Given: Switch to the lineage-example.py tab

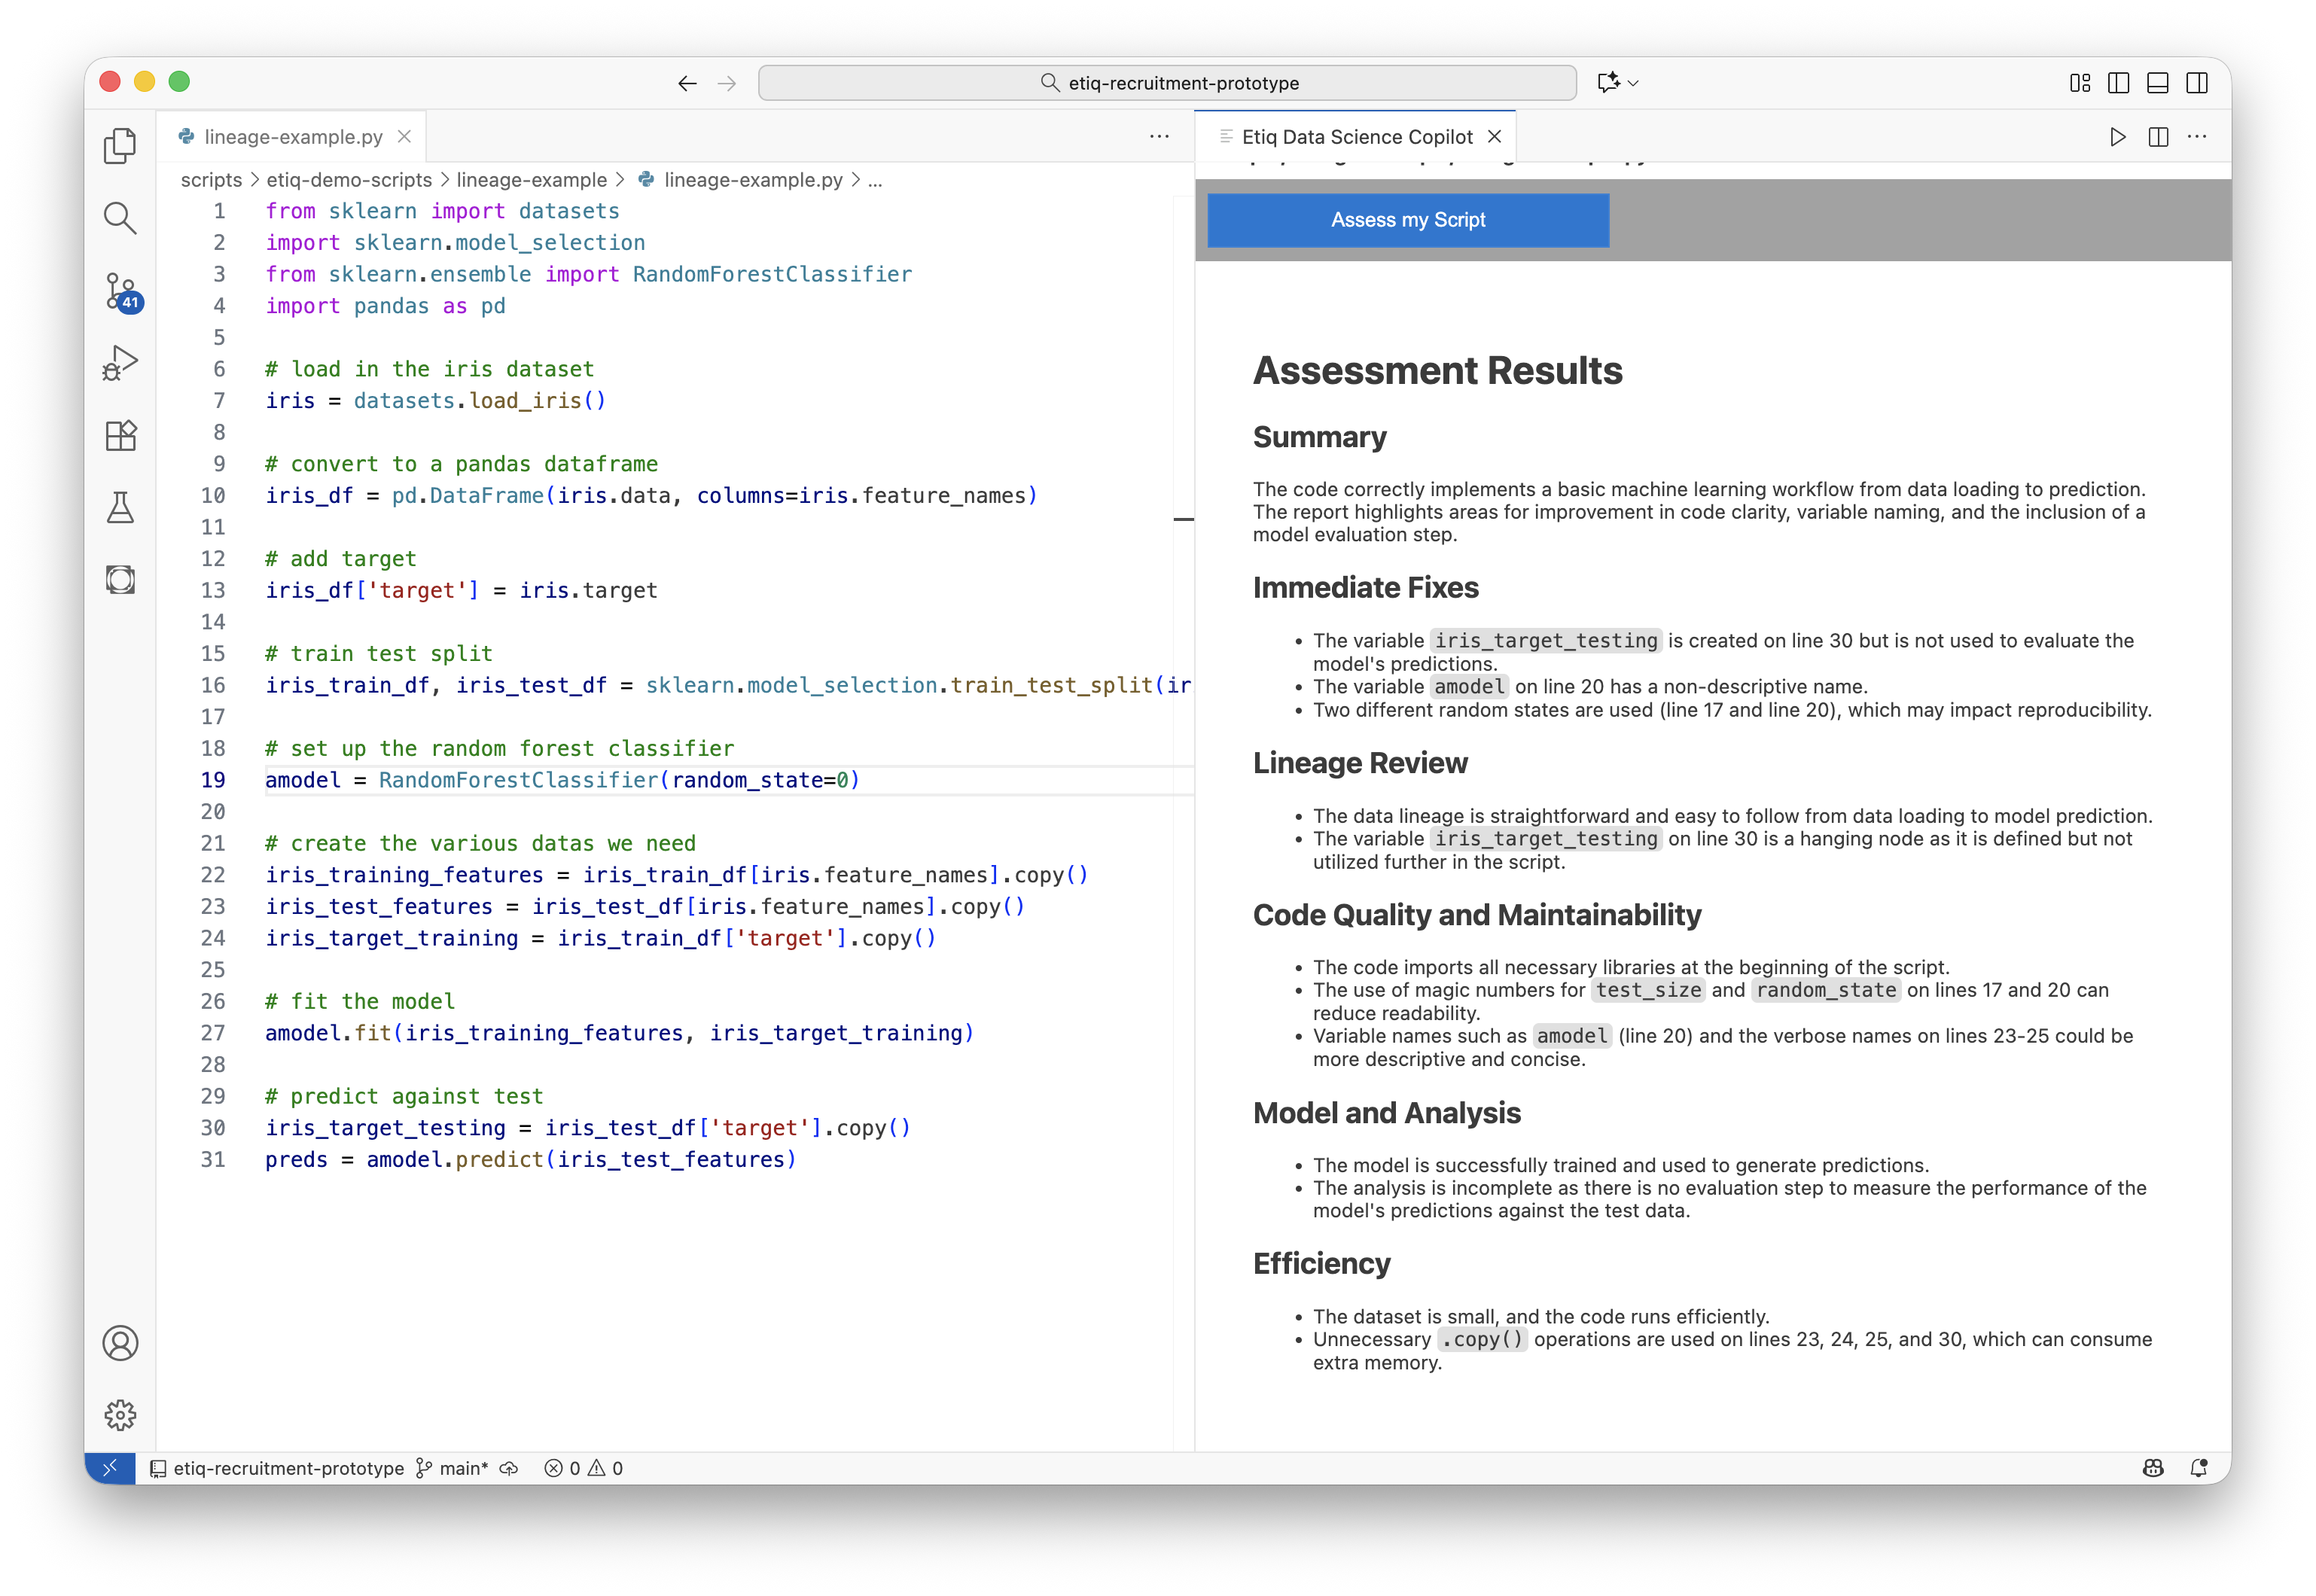Looking at the screenshot, I should pos(293,137).
